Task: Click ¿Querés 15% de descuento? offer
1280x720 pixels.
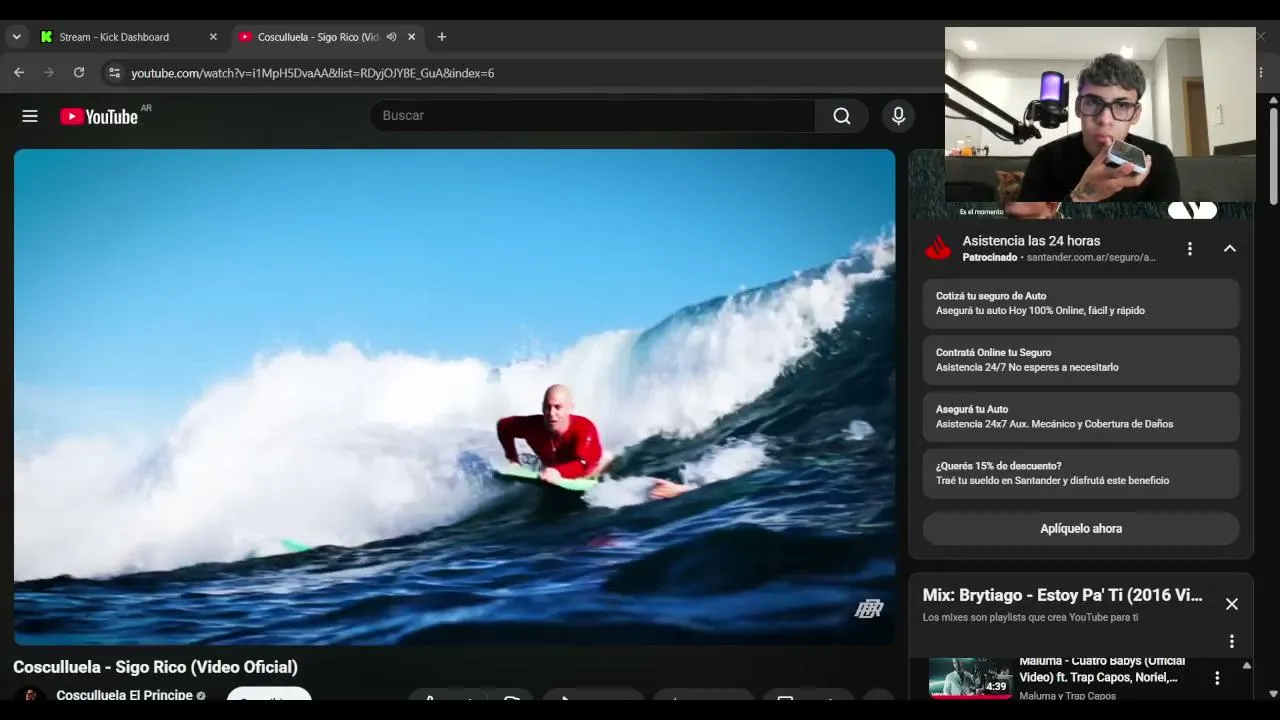Action: [x=1081, y=473]
